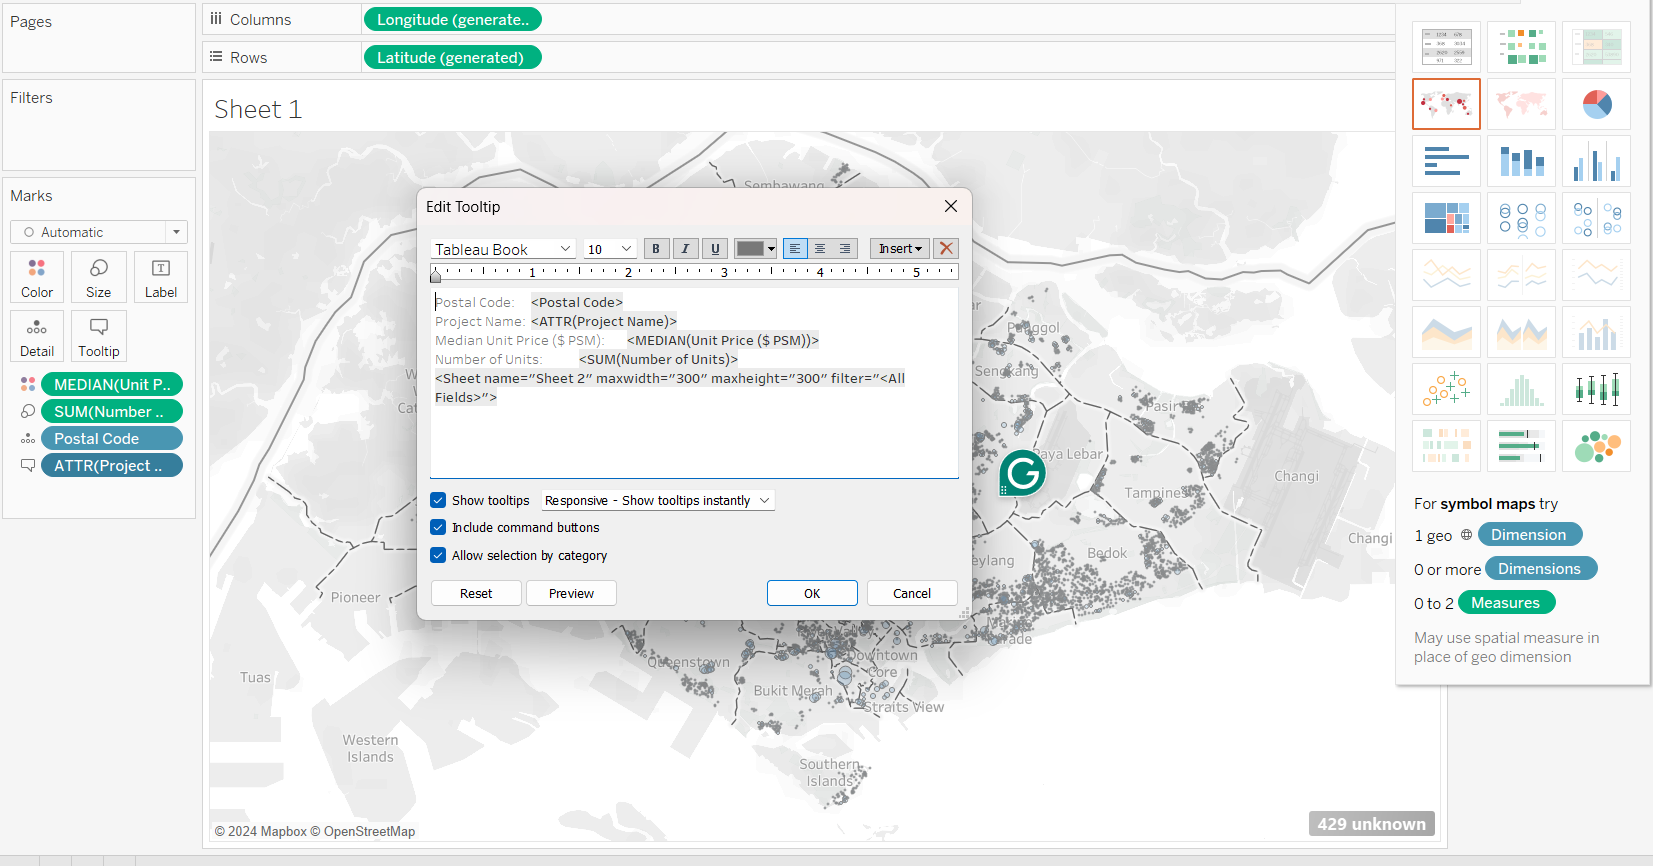
Task: Right-align the tooltip text
Action: [x=845, y=249]
